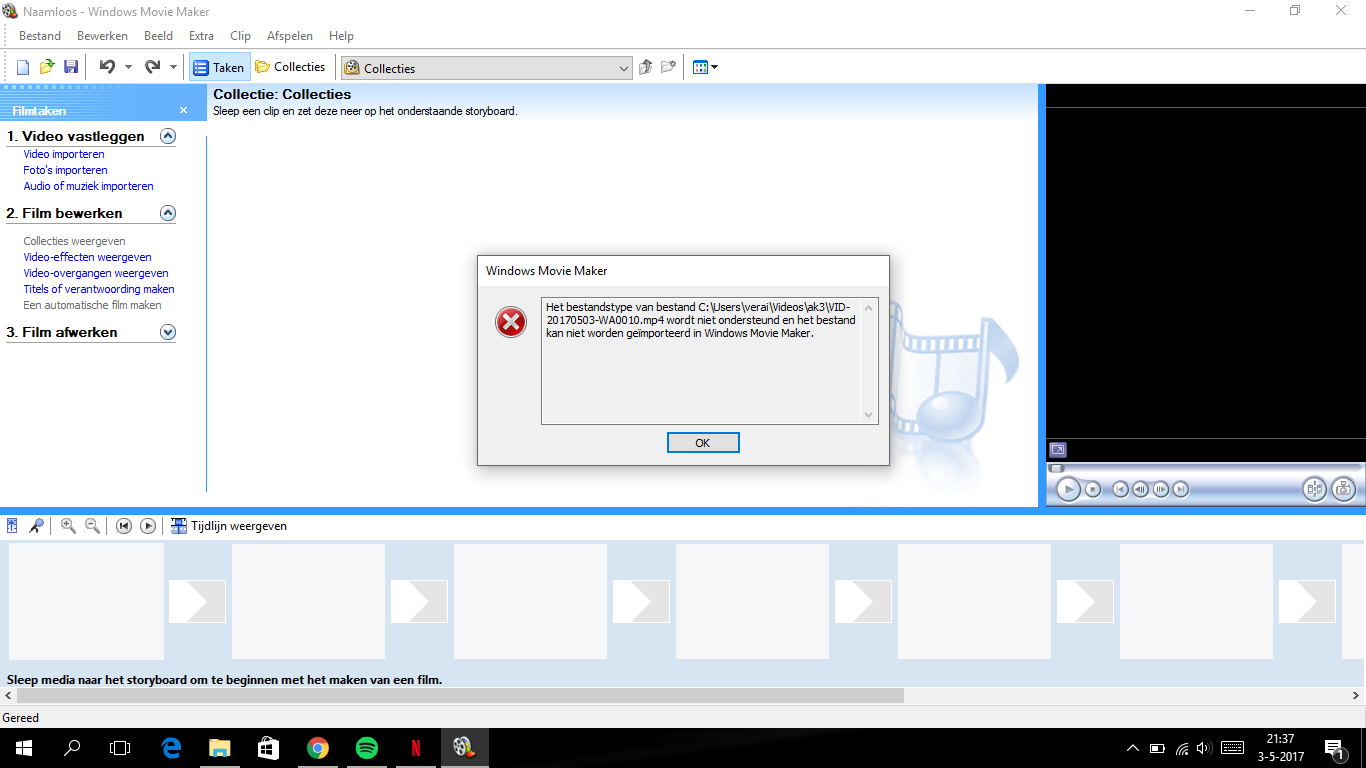
Task: Click the first empty storyboard clip cell
Action: [86, 601]
